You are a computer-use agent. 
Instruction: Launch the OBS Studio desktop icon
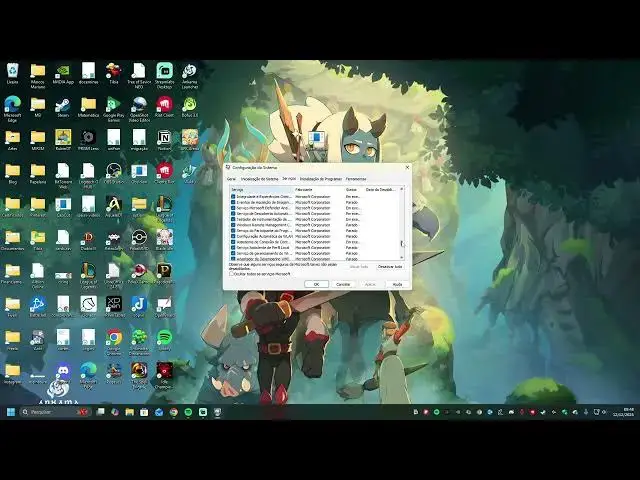[x=113, y=173]
